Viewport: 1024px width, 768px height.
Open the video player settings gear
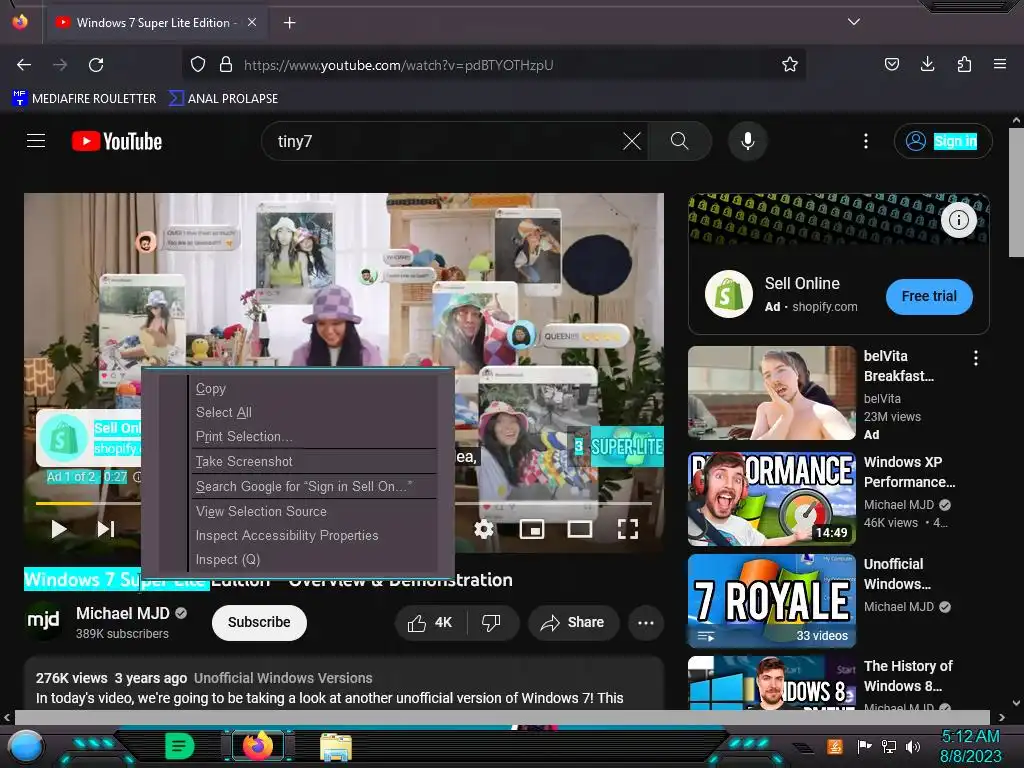(x=483, y=529)
